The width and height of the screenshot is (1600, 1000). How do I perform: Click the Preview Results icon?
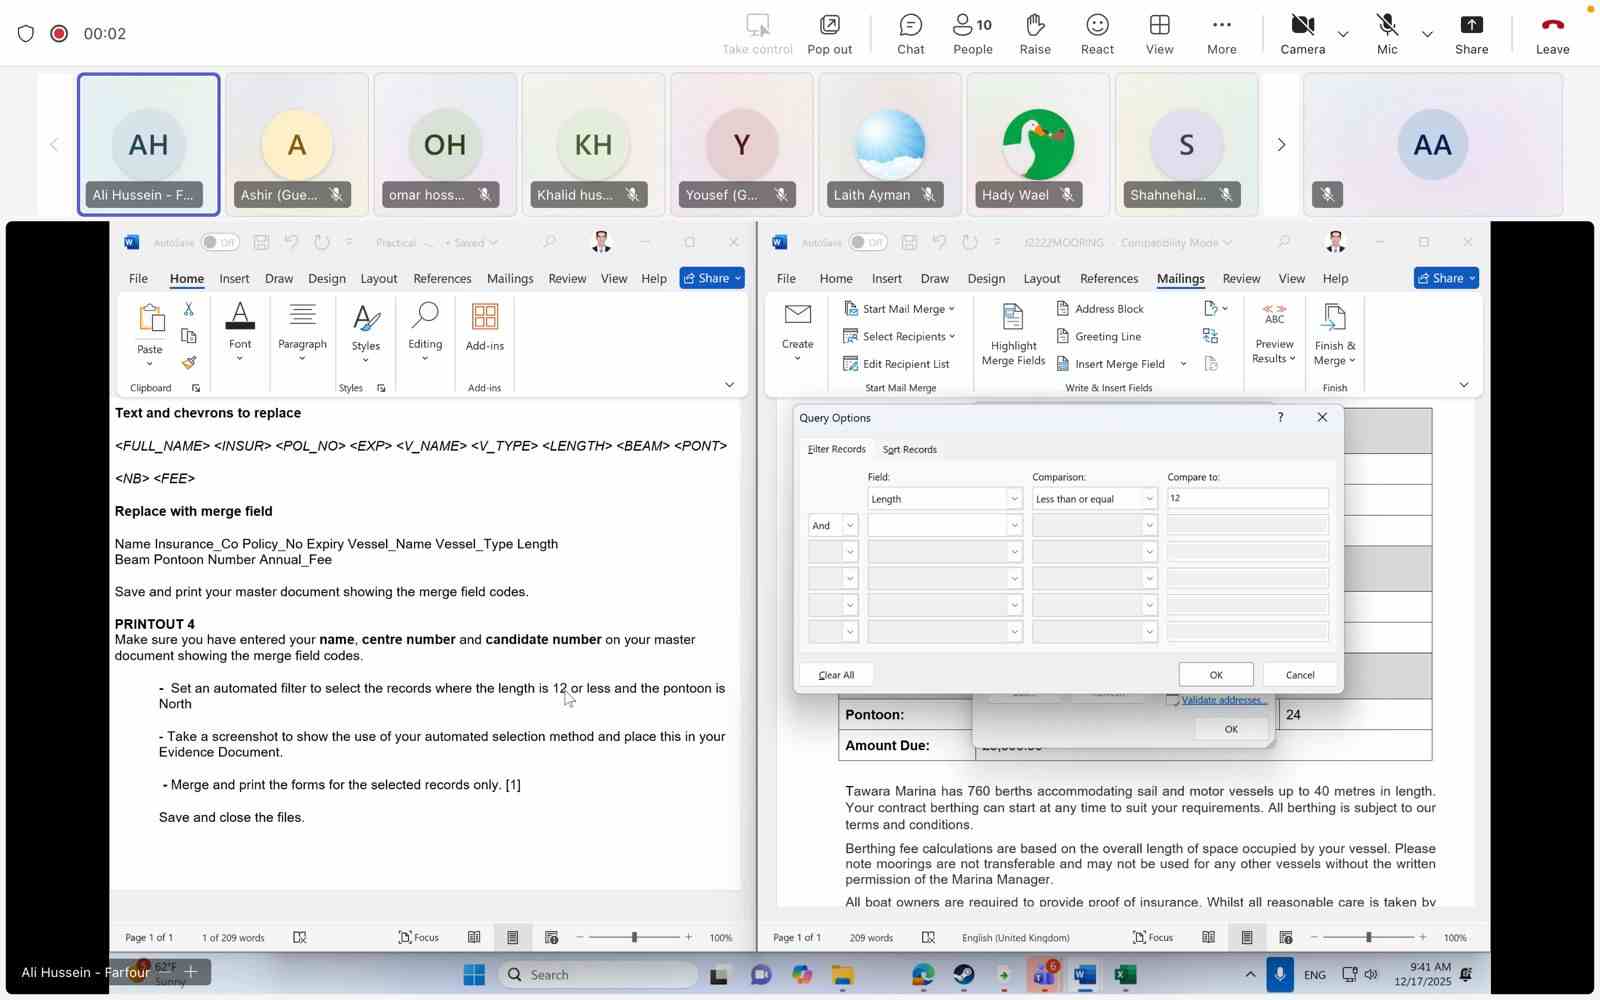1274,334
